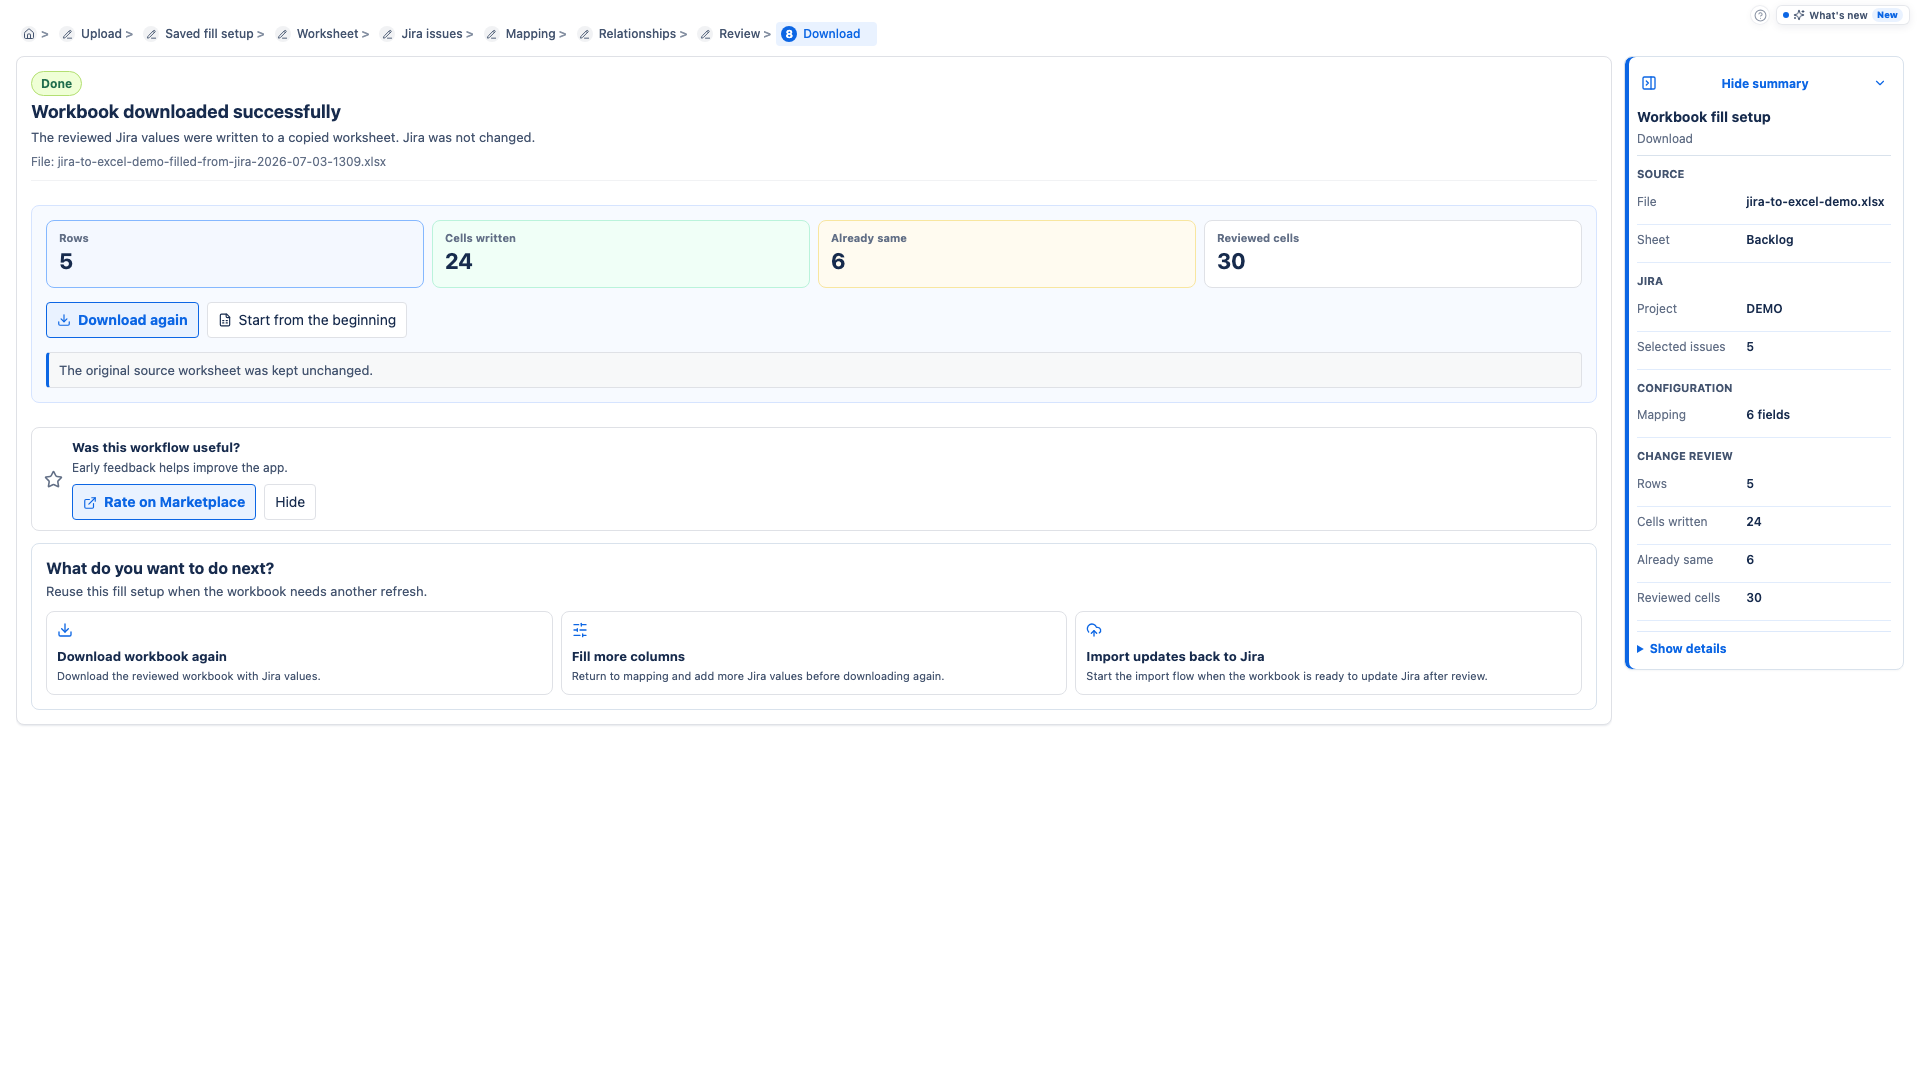Click the 6 fields mapping value
The image size is (1920, 1080).
coord(1768,415)
